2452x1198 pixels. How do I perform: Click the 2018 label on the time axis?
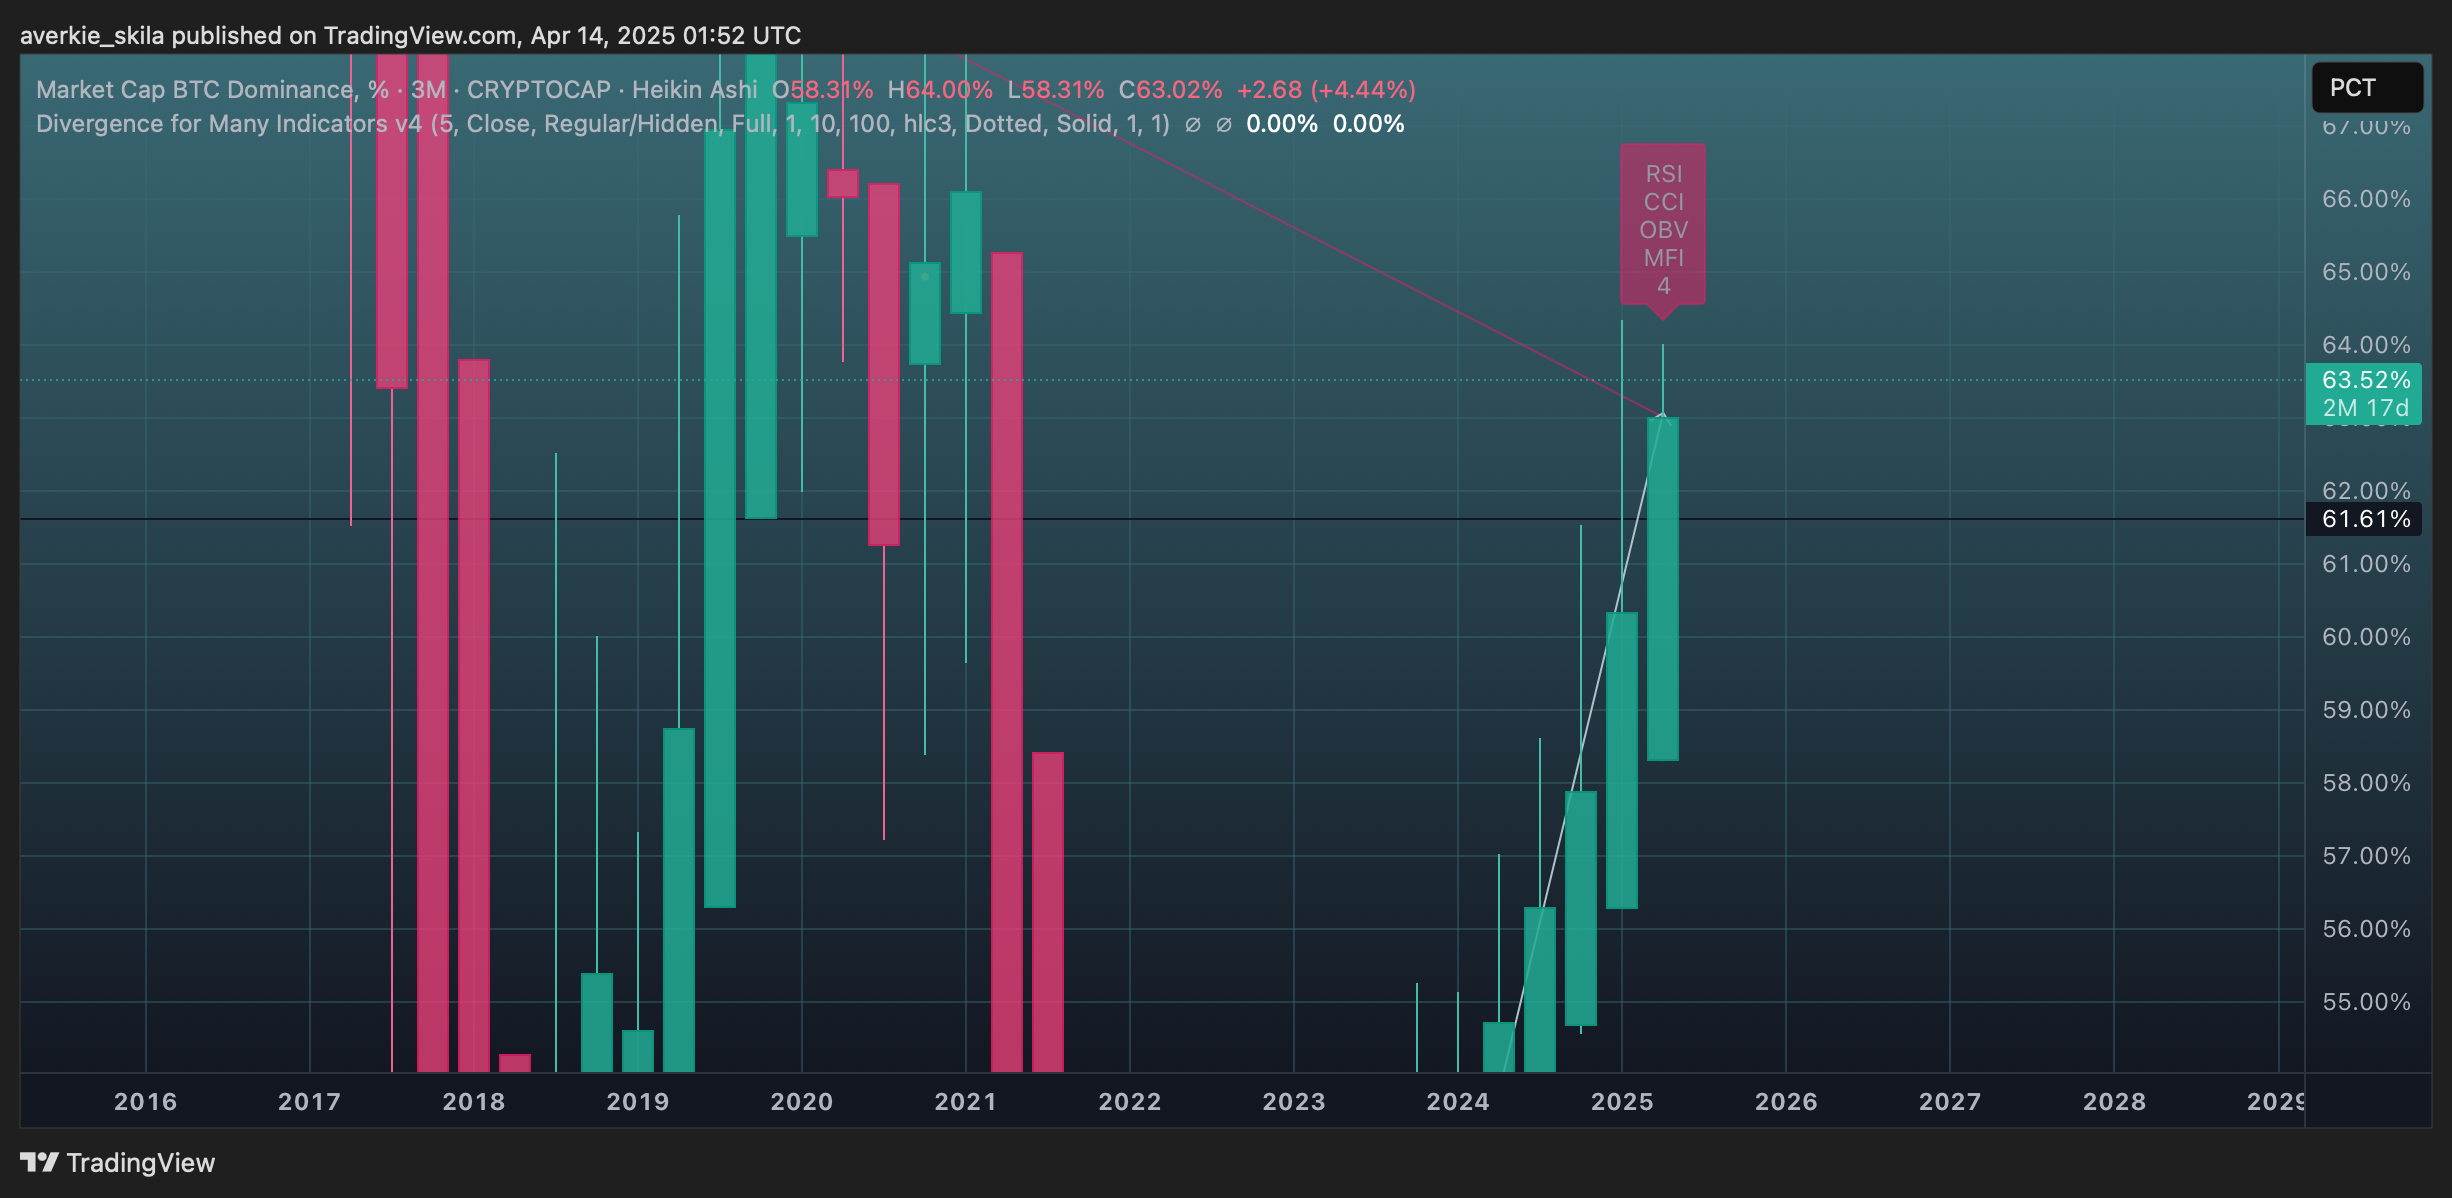click(x=474, y=1101)
